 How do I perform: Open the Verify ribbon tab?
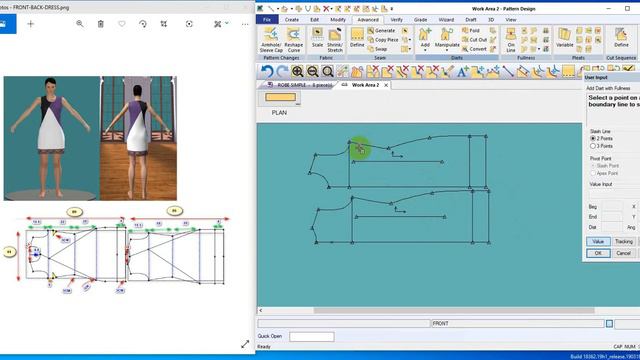(396, 20)
